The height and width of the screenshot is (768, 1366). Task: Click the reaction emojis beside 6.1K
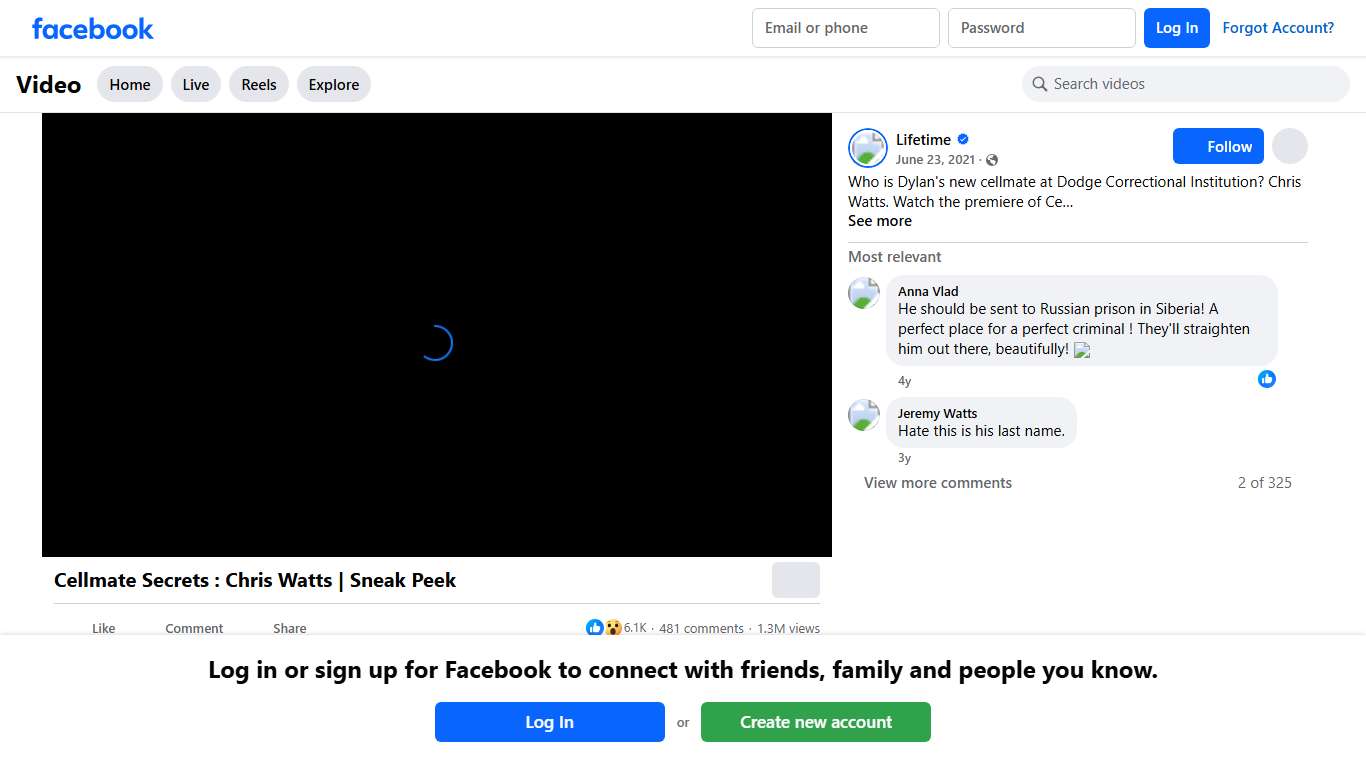click(x=604, y=628)
